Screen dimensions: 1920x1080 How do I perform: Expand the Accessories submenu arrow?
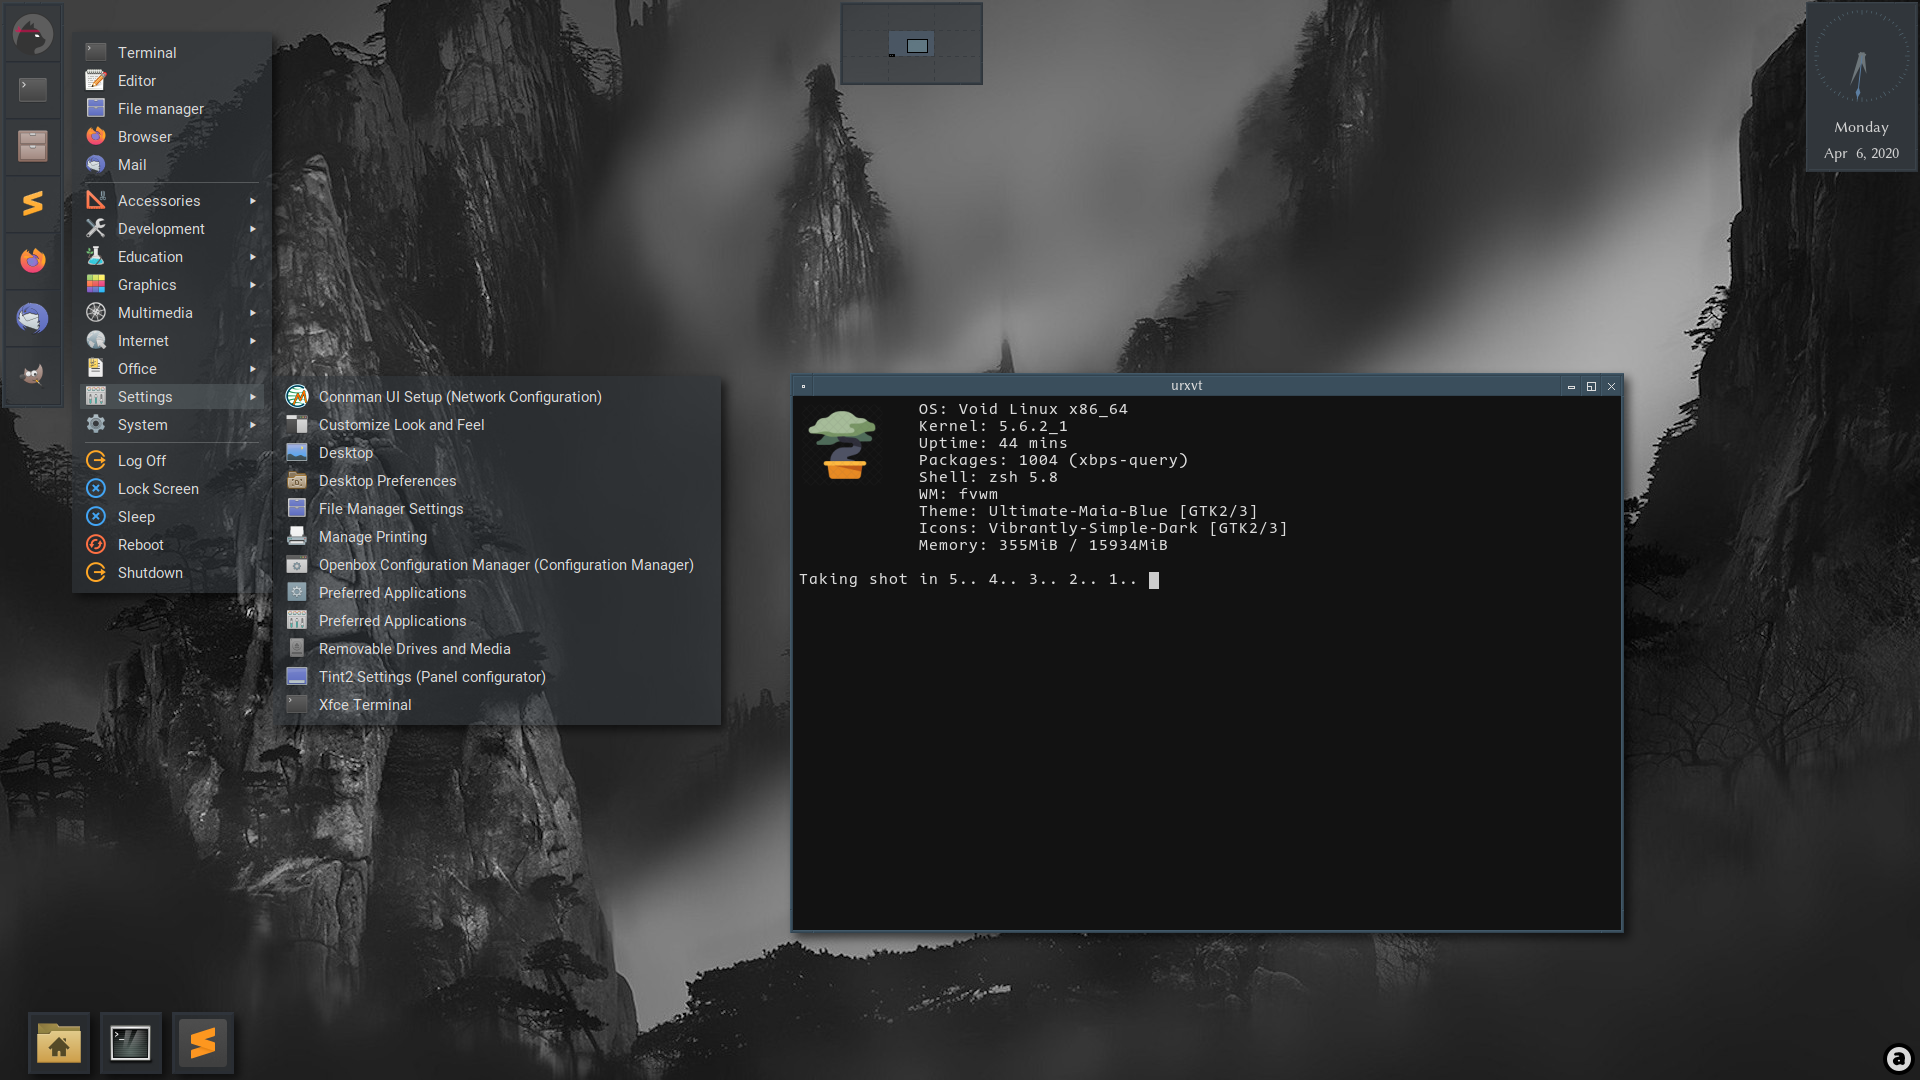pos(253,201)
